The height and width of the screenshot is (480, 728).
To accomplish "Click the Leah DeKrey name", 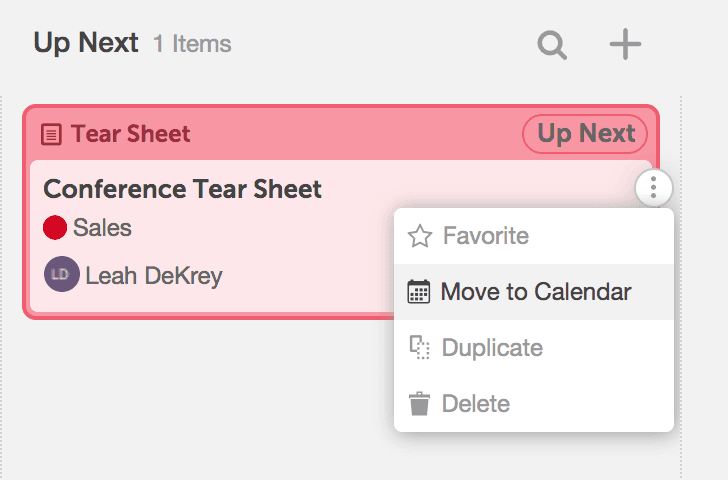I will 153,276.
